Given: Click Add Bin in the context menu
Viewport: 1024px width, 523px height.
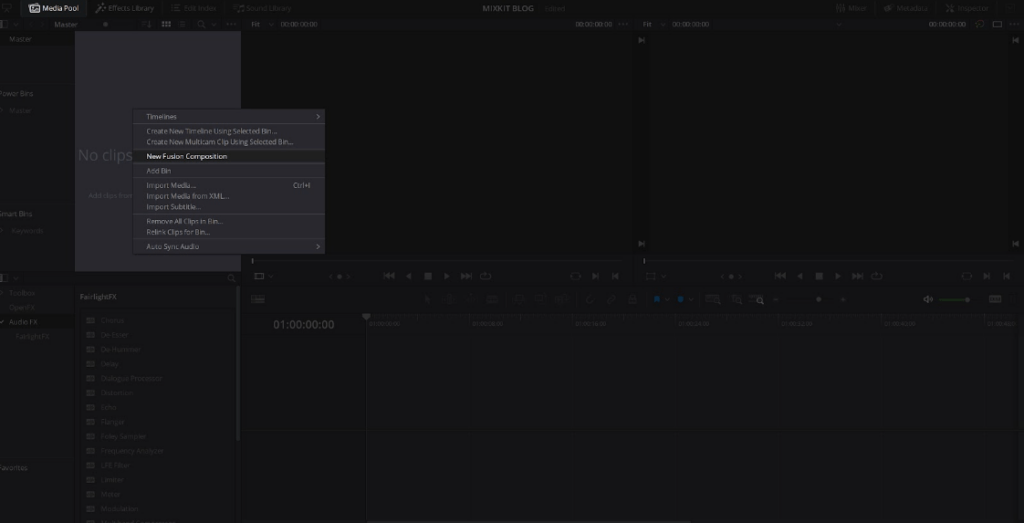Looking at the screenshot, I should point(159,171).
